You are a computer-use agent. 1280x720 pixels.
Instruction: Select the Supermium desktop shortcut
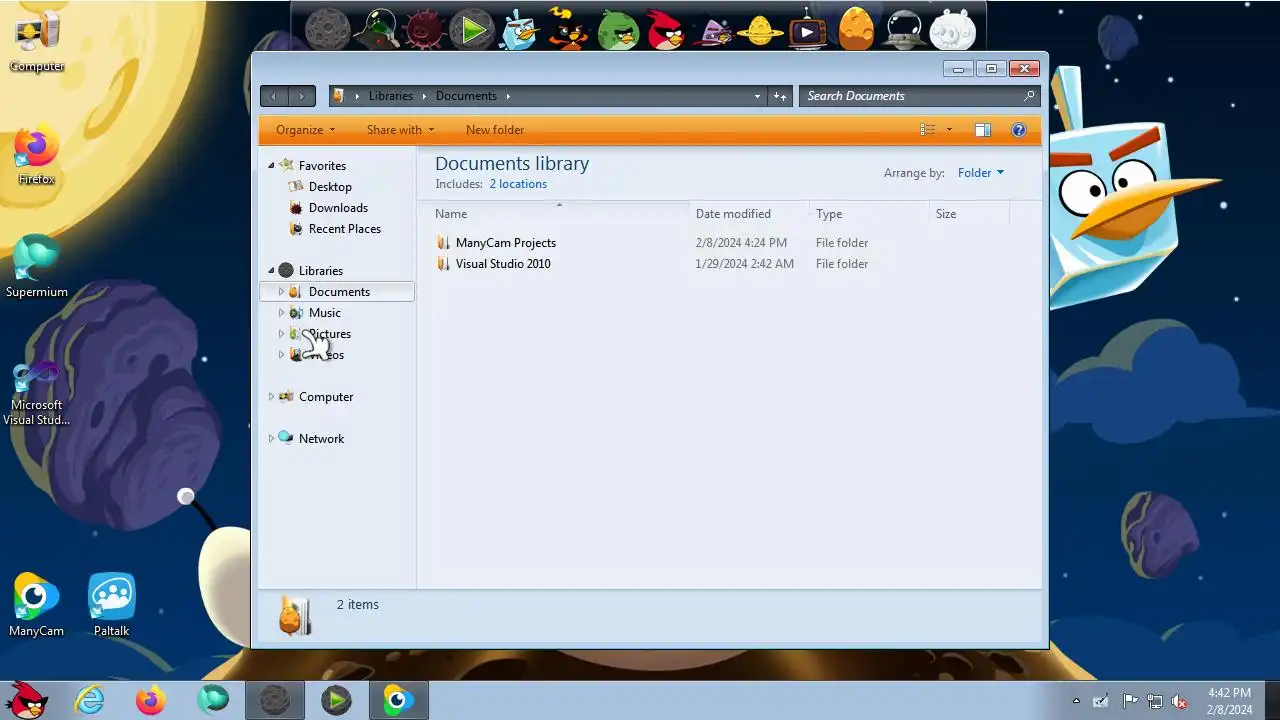pos(37,268)
